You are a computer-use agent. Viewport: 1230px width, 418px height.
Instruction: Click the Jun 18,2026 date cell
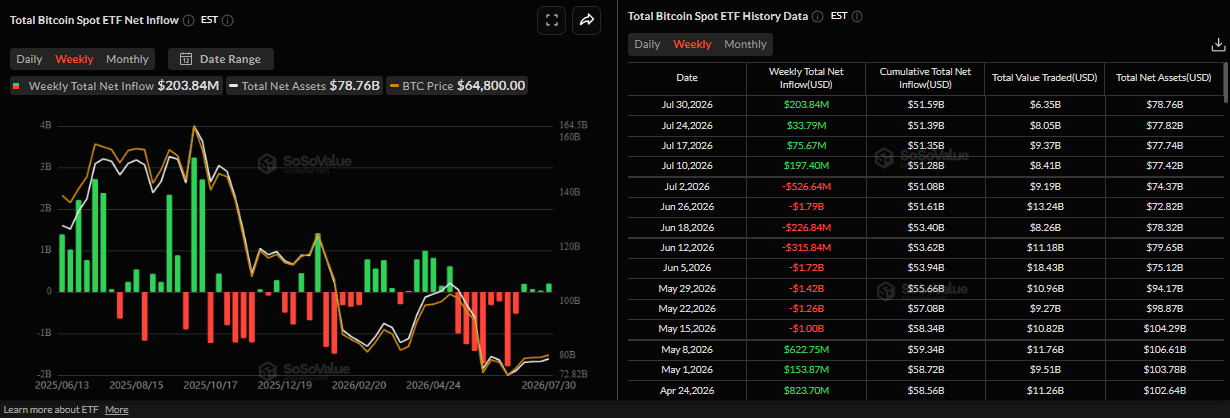coord(687,226)
